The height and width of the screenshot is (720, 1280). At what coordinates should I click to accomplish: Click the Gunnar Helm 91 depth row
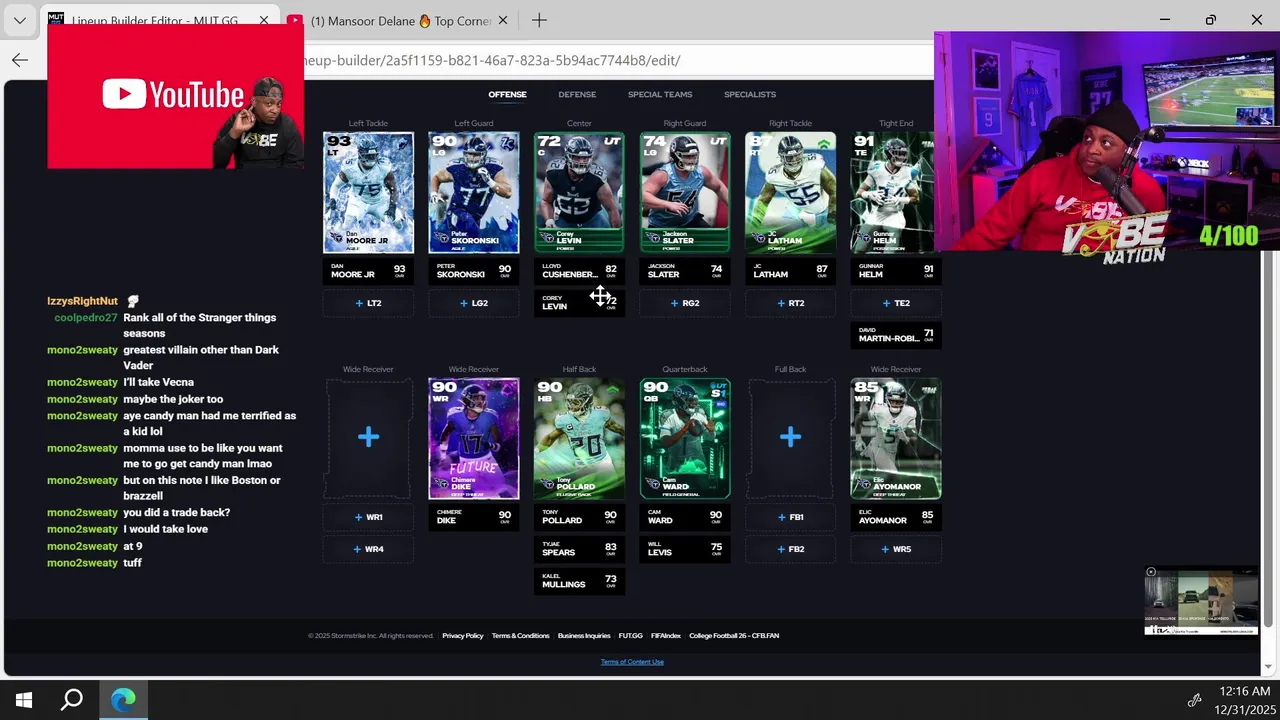[896, 271]
